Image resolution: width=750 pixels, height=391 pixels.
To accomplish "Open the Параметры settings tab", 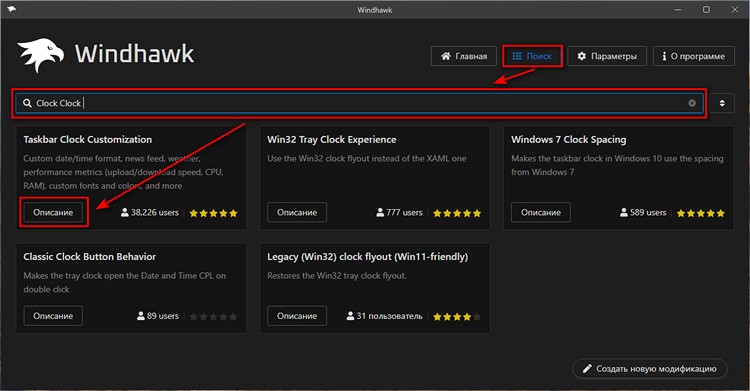I will pyautogui.click(x=607, y=56).
